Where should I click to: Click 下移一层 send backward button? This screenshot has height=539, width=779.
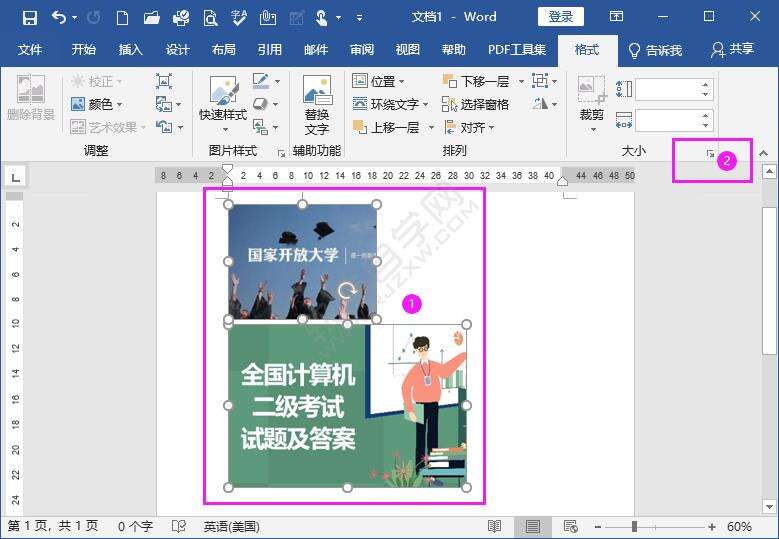(x=477, y=81)
